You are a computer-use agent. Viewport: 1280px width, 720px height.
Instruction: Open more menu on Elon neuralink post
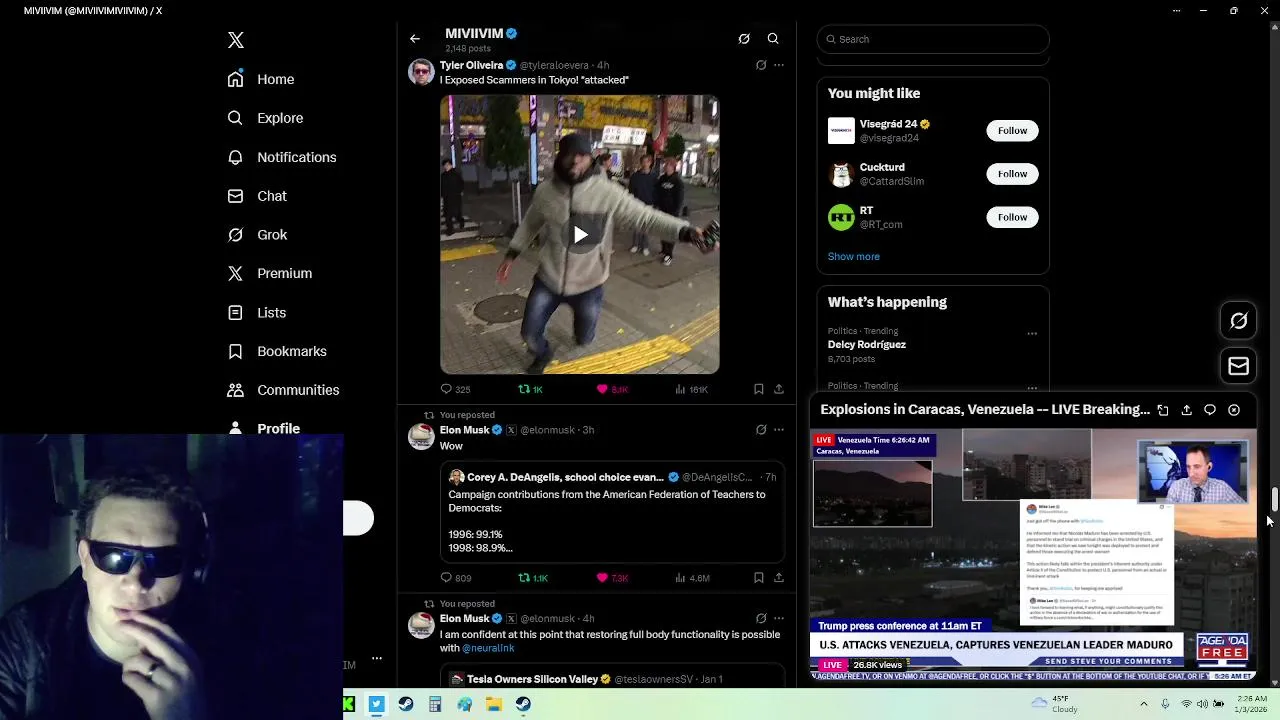779,619
